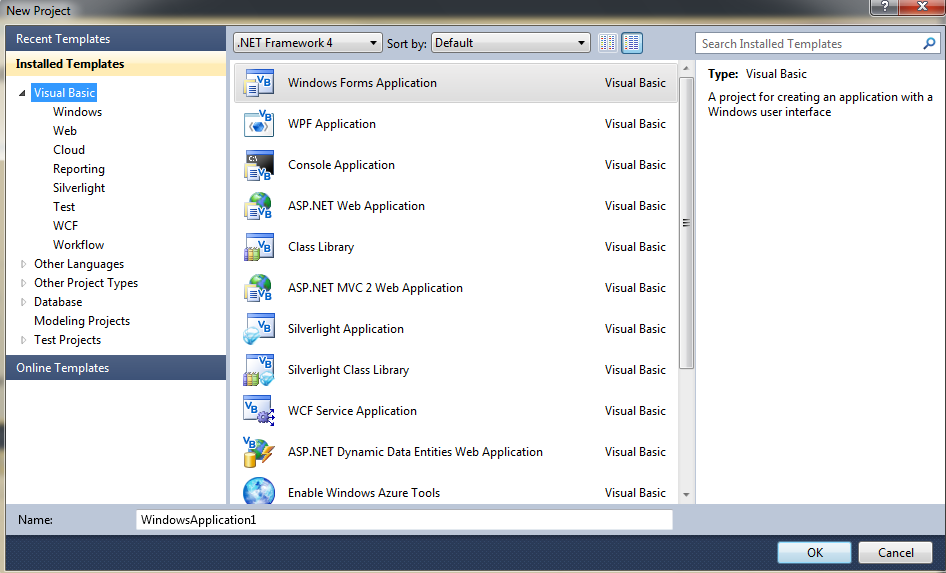The height and width of the screenshot is (573, 946).
Task: Click the search magnifier icon
Action: [929, 43]
